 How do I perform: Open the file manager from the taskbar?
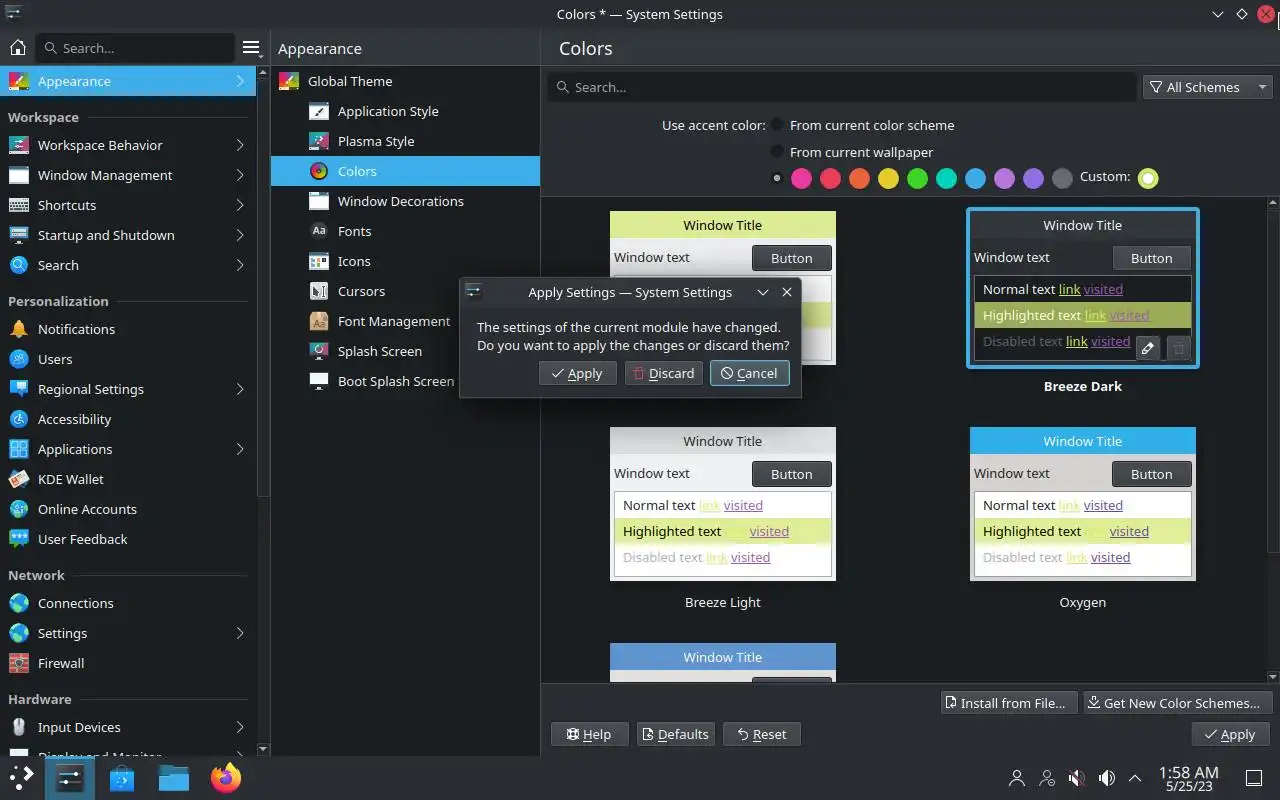pos(173,777)
